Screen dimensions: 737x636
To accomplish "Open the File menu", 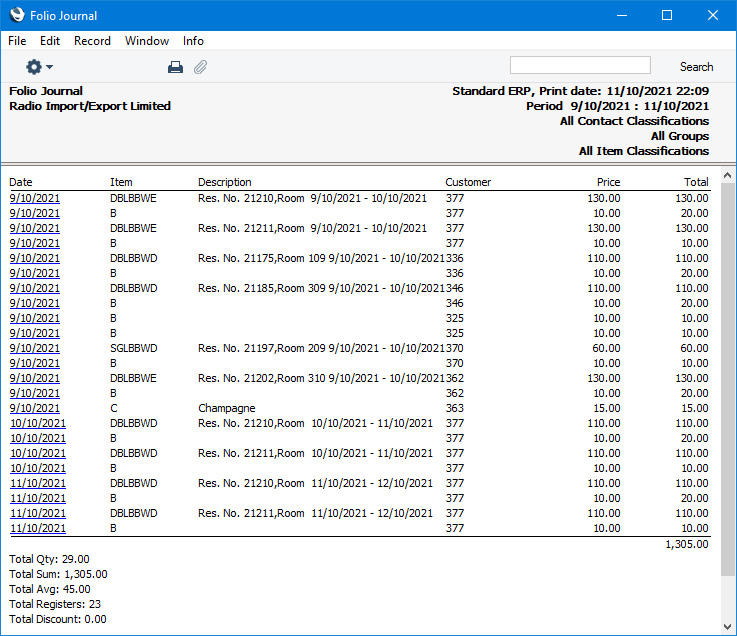I will (17, 41).
